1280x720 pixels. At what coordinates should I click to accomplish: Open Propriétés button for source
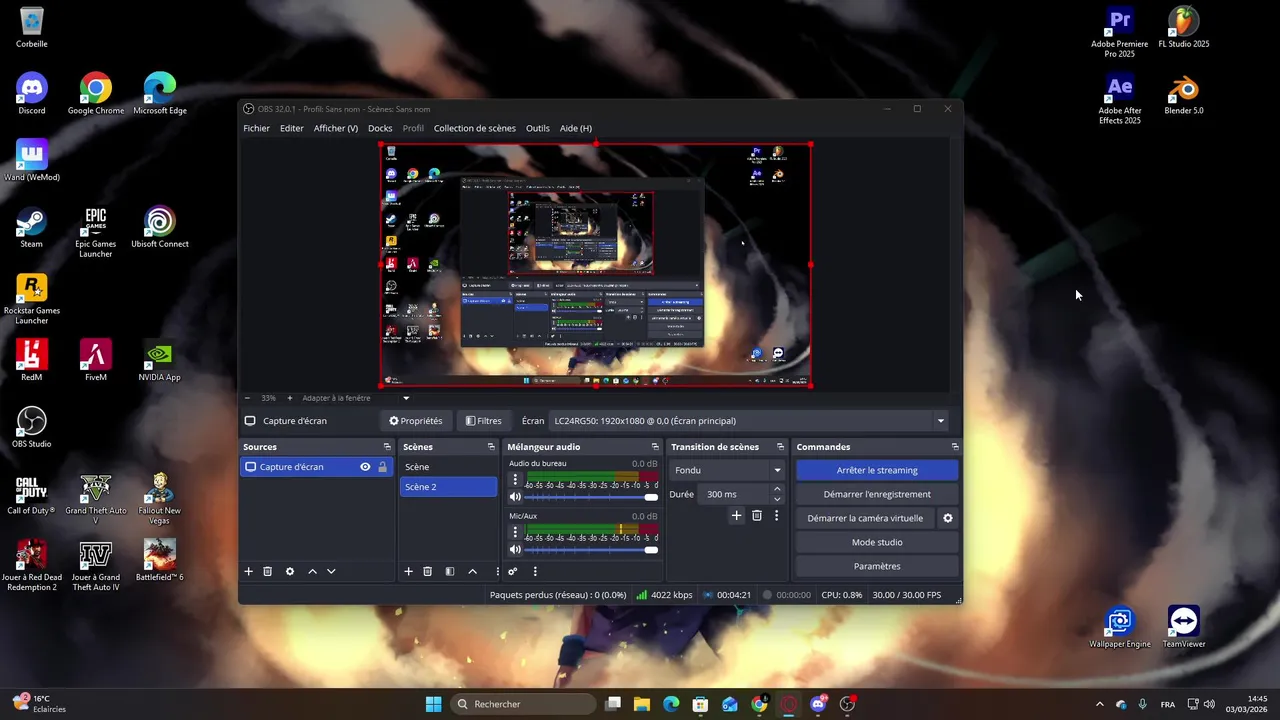click(x=416, y=421)
